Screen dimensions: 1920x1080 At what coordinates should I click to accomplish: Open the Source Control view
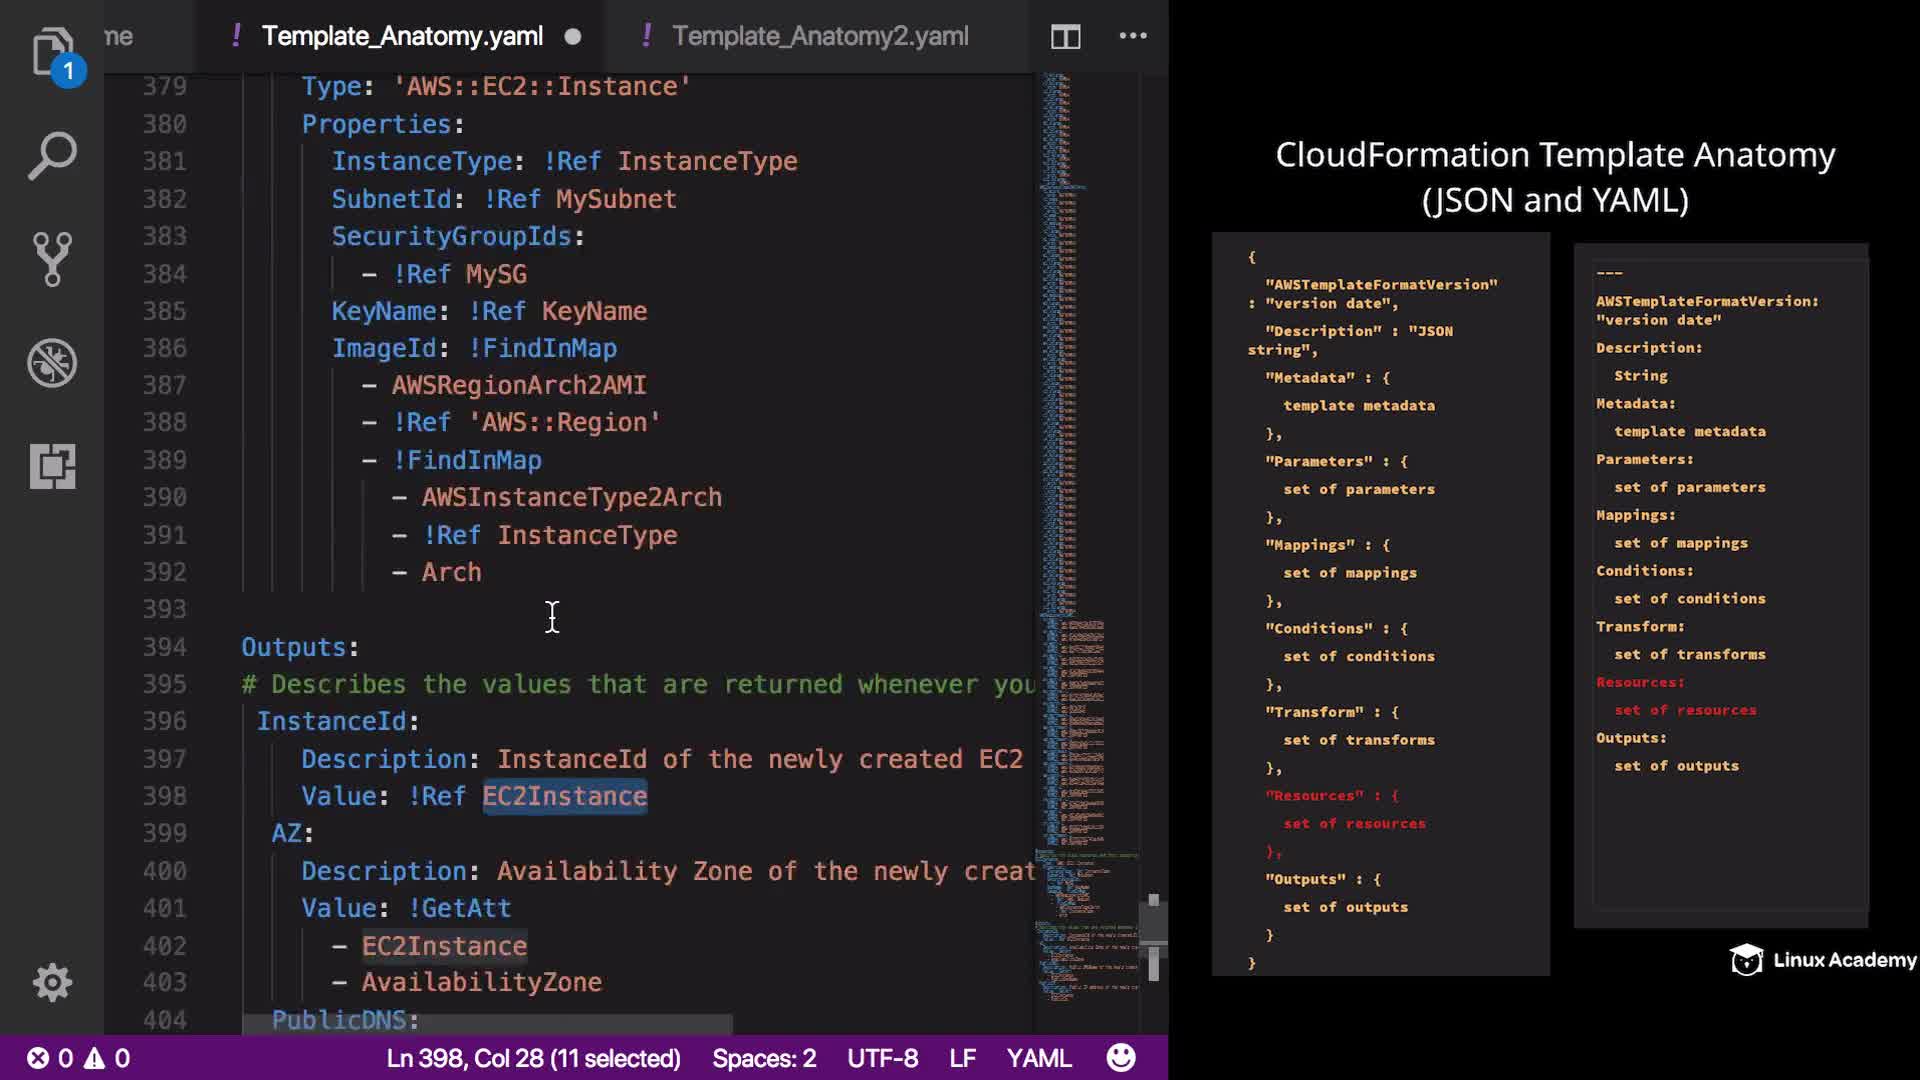click(52, 259)
